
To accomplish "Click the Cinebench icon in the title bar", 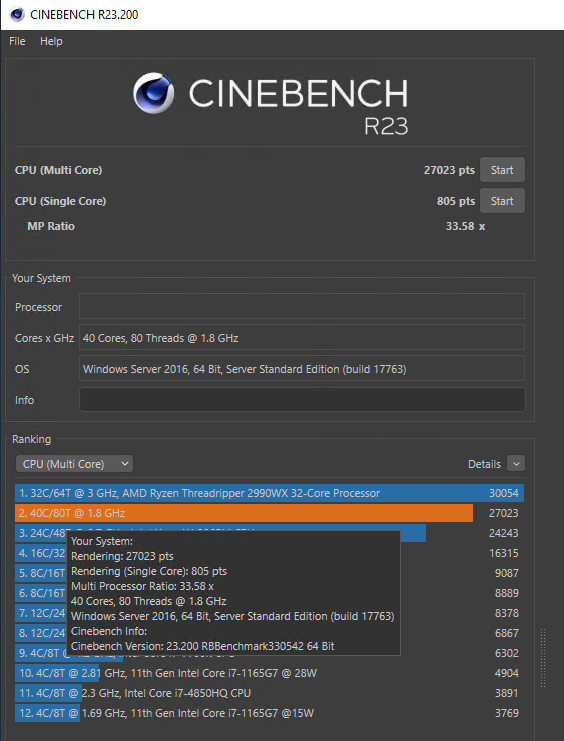I will click(17, 14).
